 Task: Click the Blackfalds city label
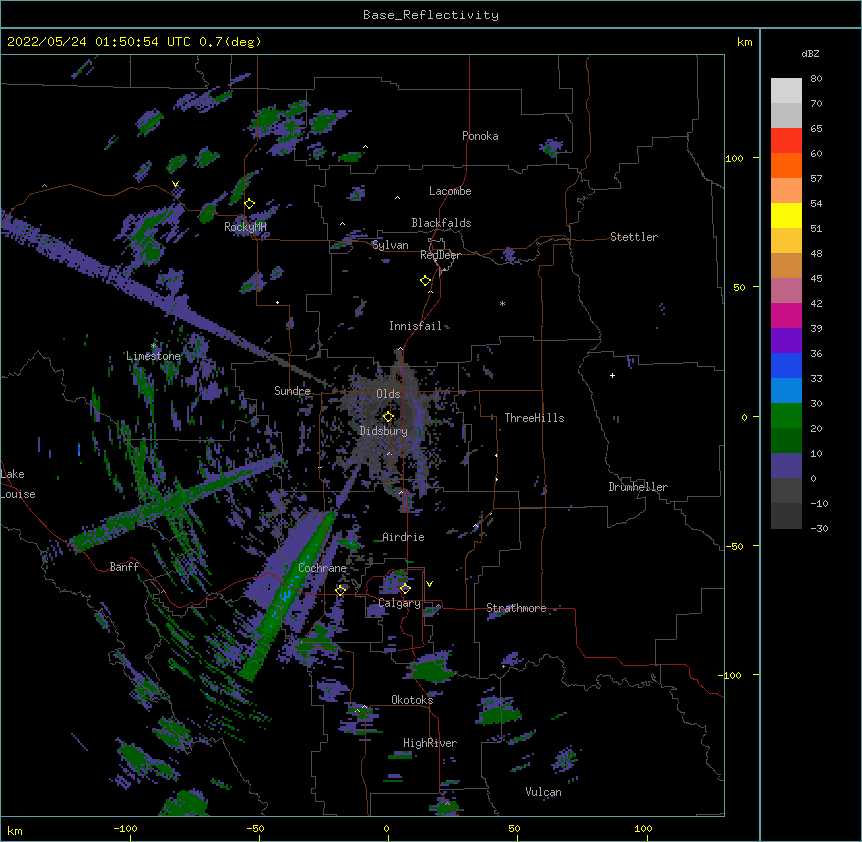[x=441, y=223]
